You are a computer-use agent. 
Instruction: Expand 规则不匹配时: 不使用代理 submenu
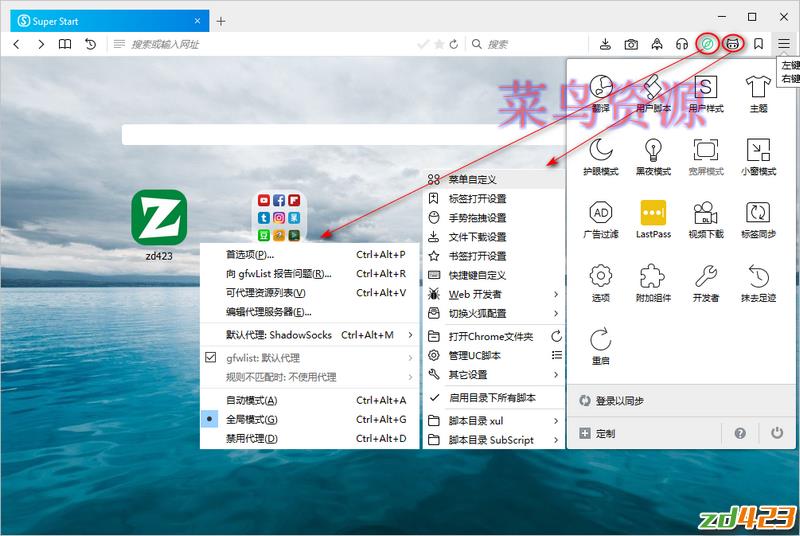[x=309, y=377]
